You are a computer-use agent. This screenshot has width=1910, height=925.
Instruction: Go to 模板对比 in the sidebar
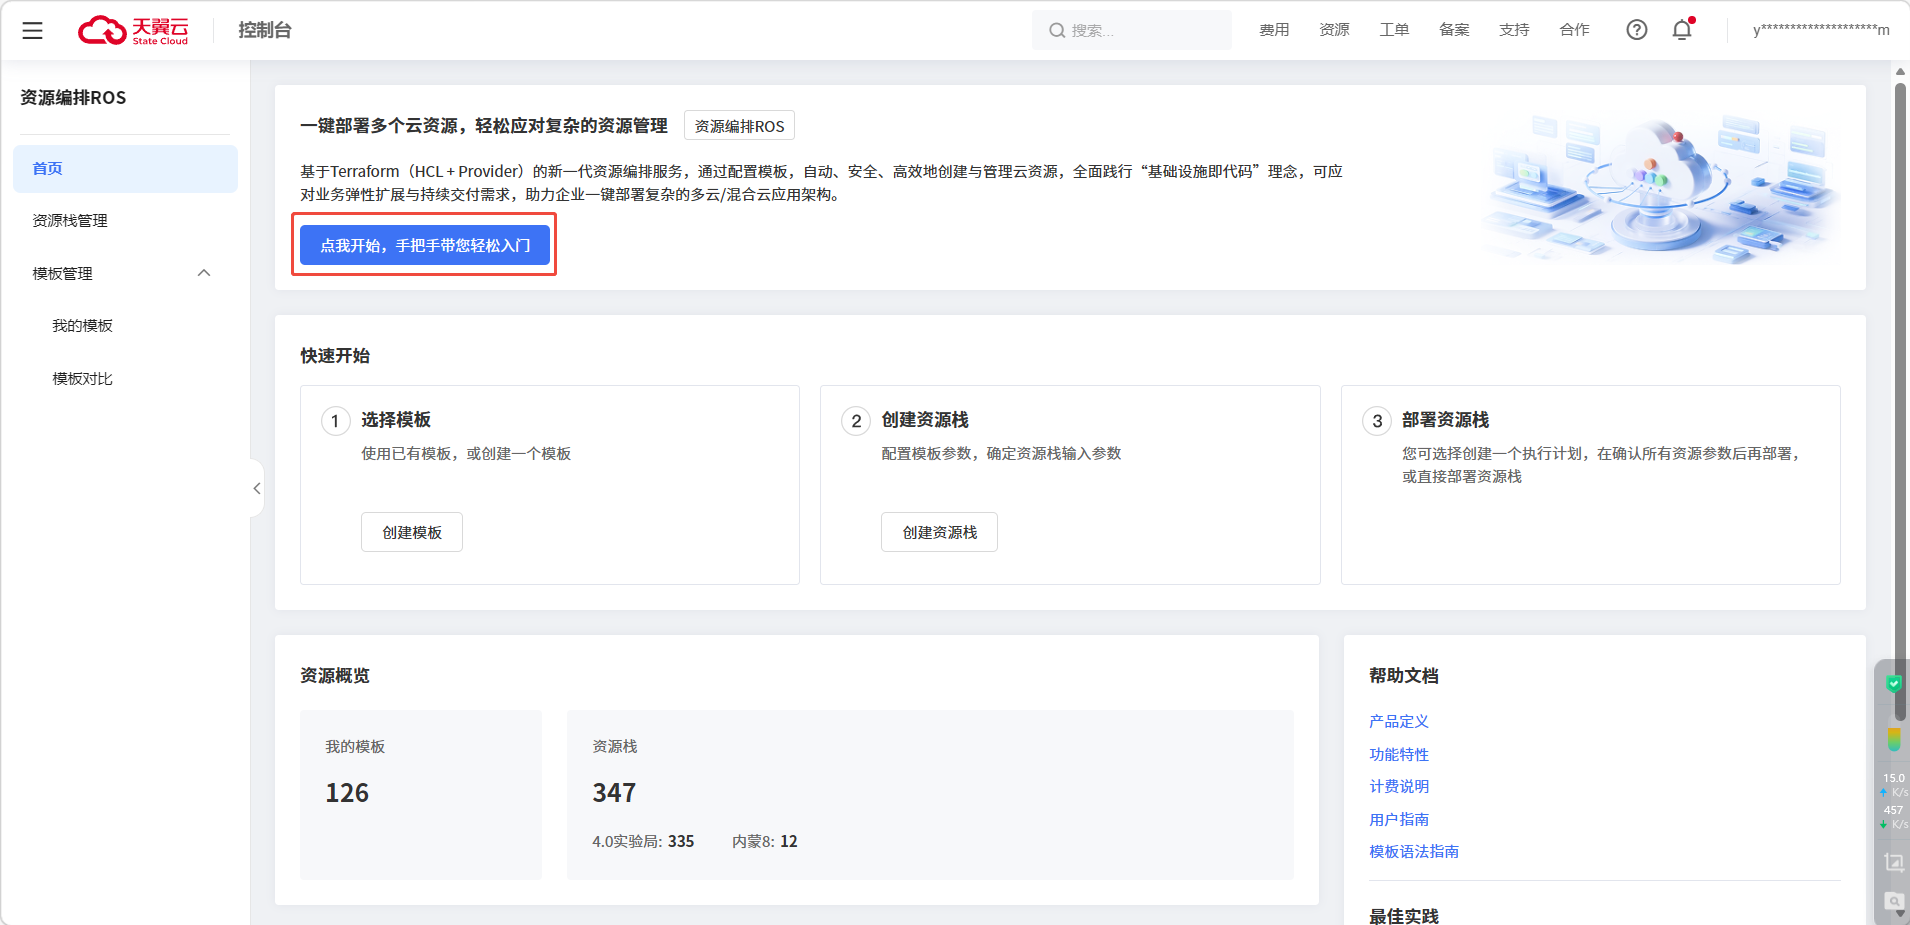82,379
